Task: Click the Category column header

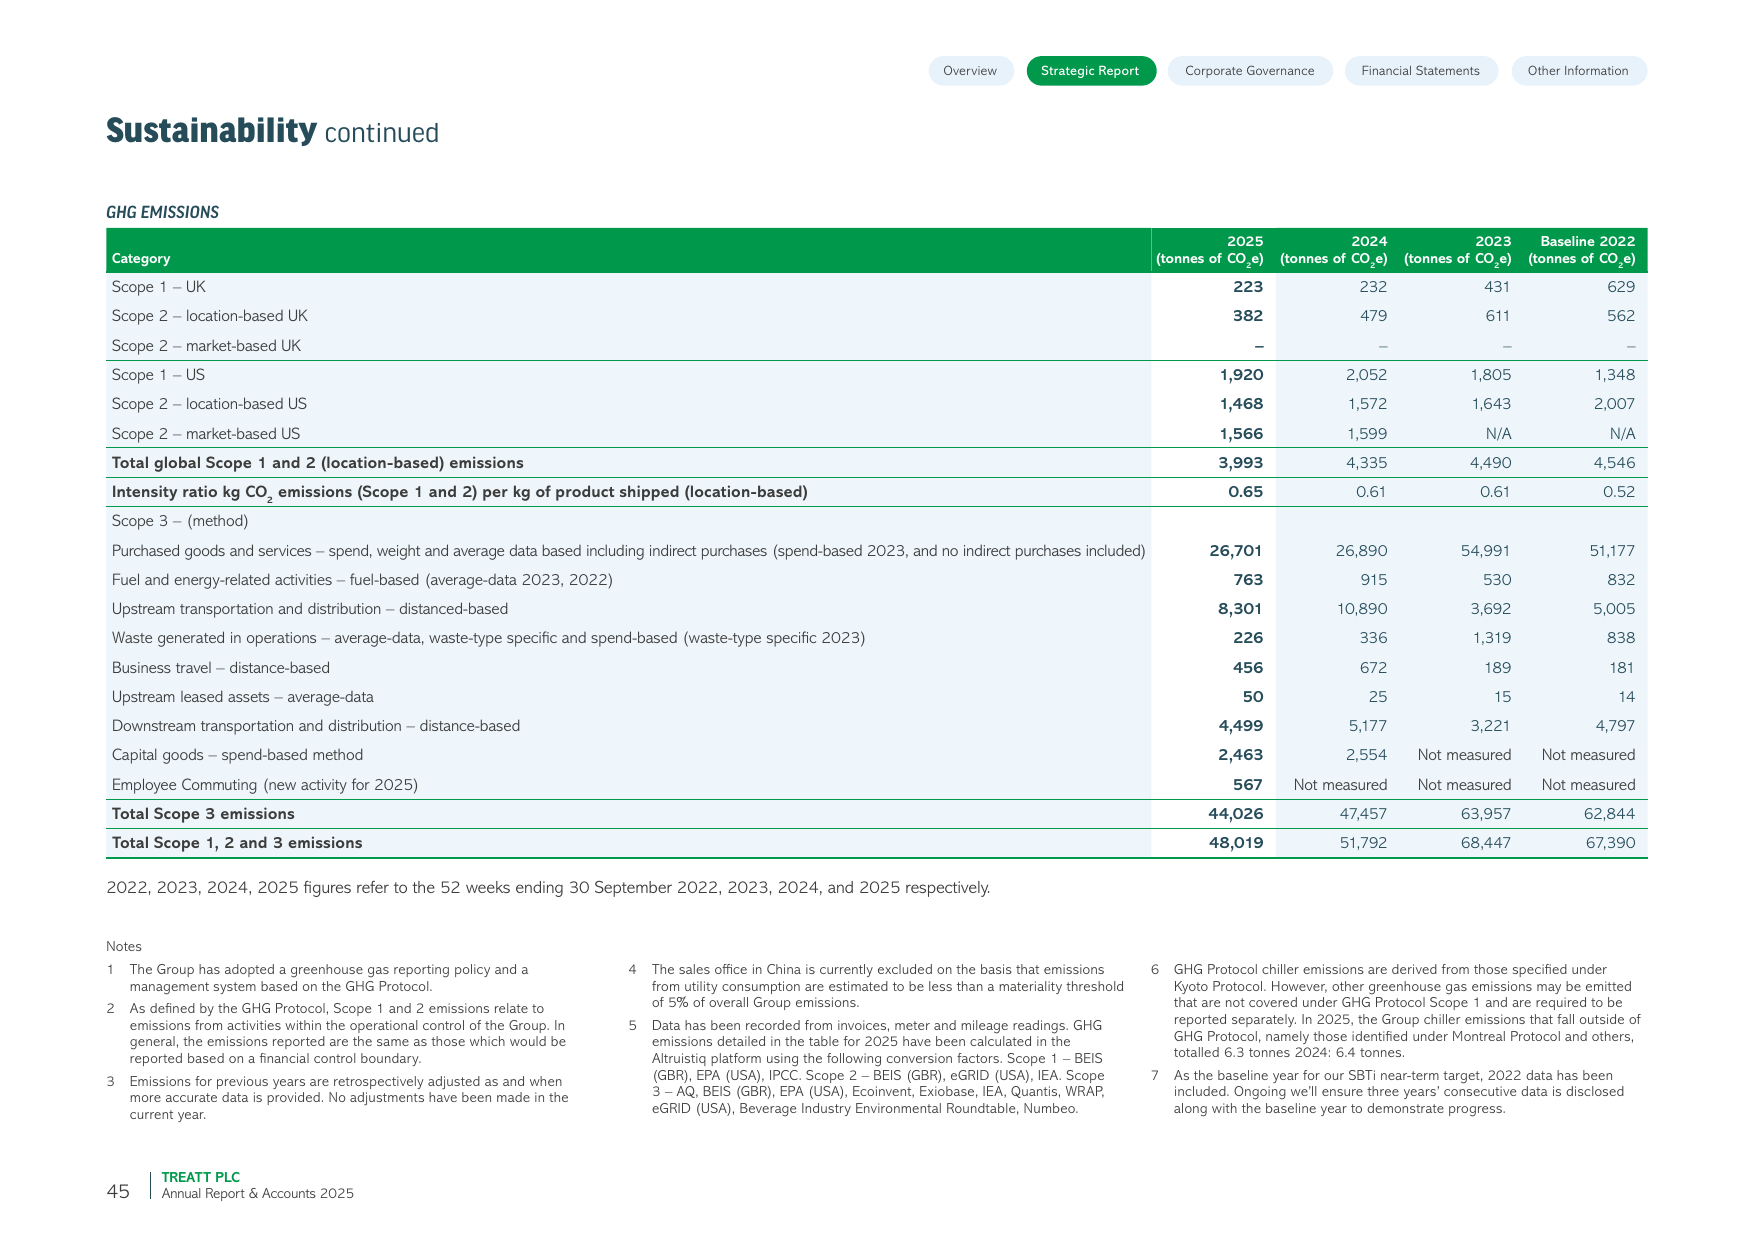Action: 141,258
